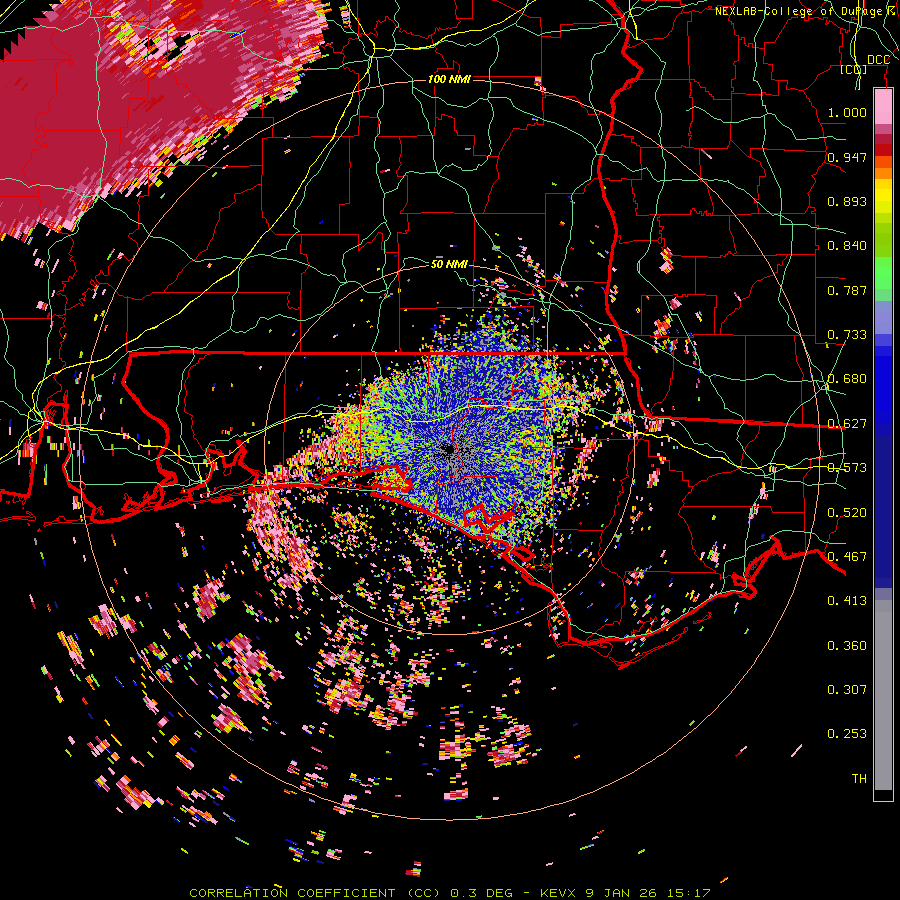Click the 9 JAN 26 date text
900x900 pixels.
[622, 893]
